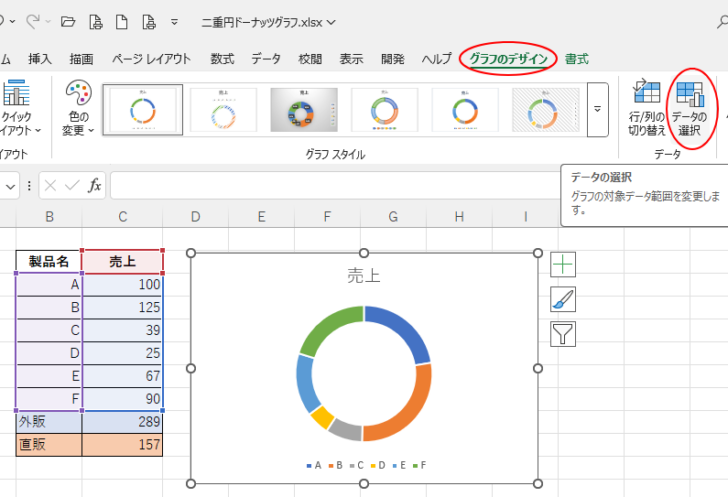Click 行/列の切り替え button
Image resolution: width=728 pixels, height=497 pixels.
tap(647, 108)
